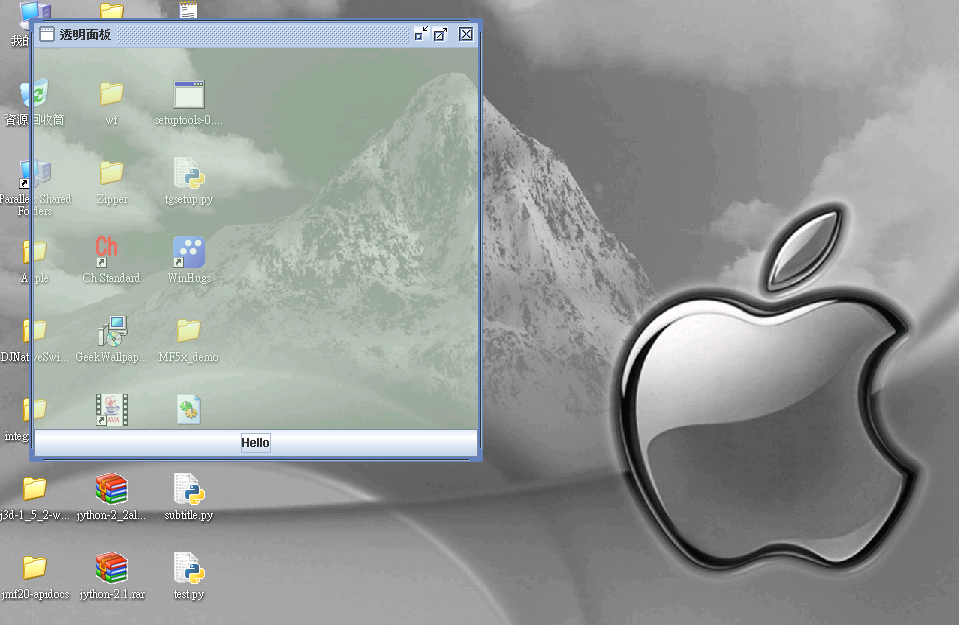The image size is (959, 625).
Task: Click the 透明面板 title bar text
Action: point(86,34)
